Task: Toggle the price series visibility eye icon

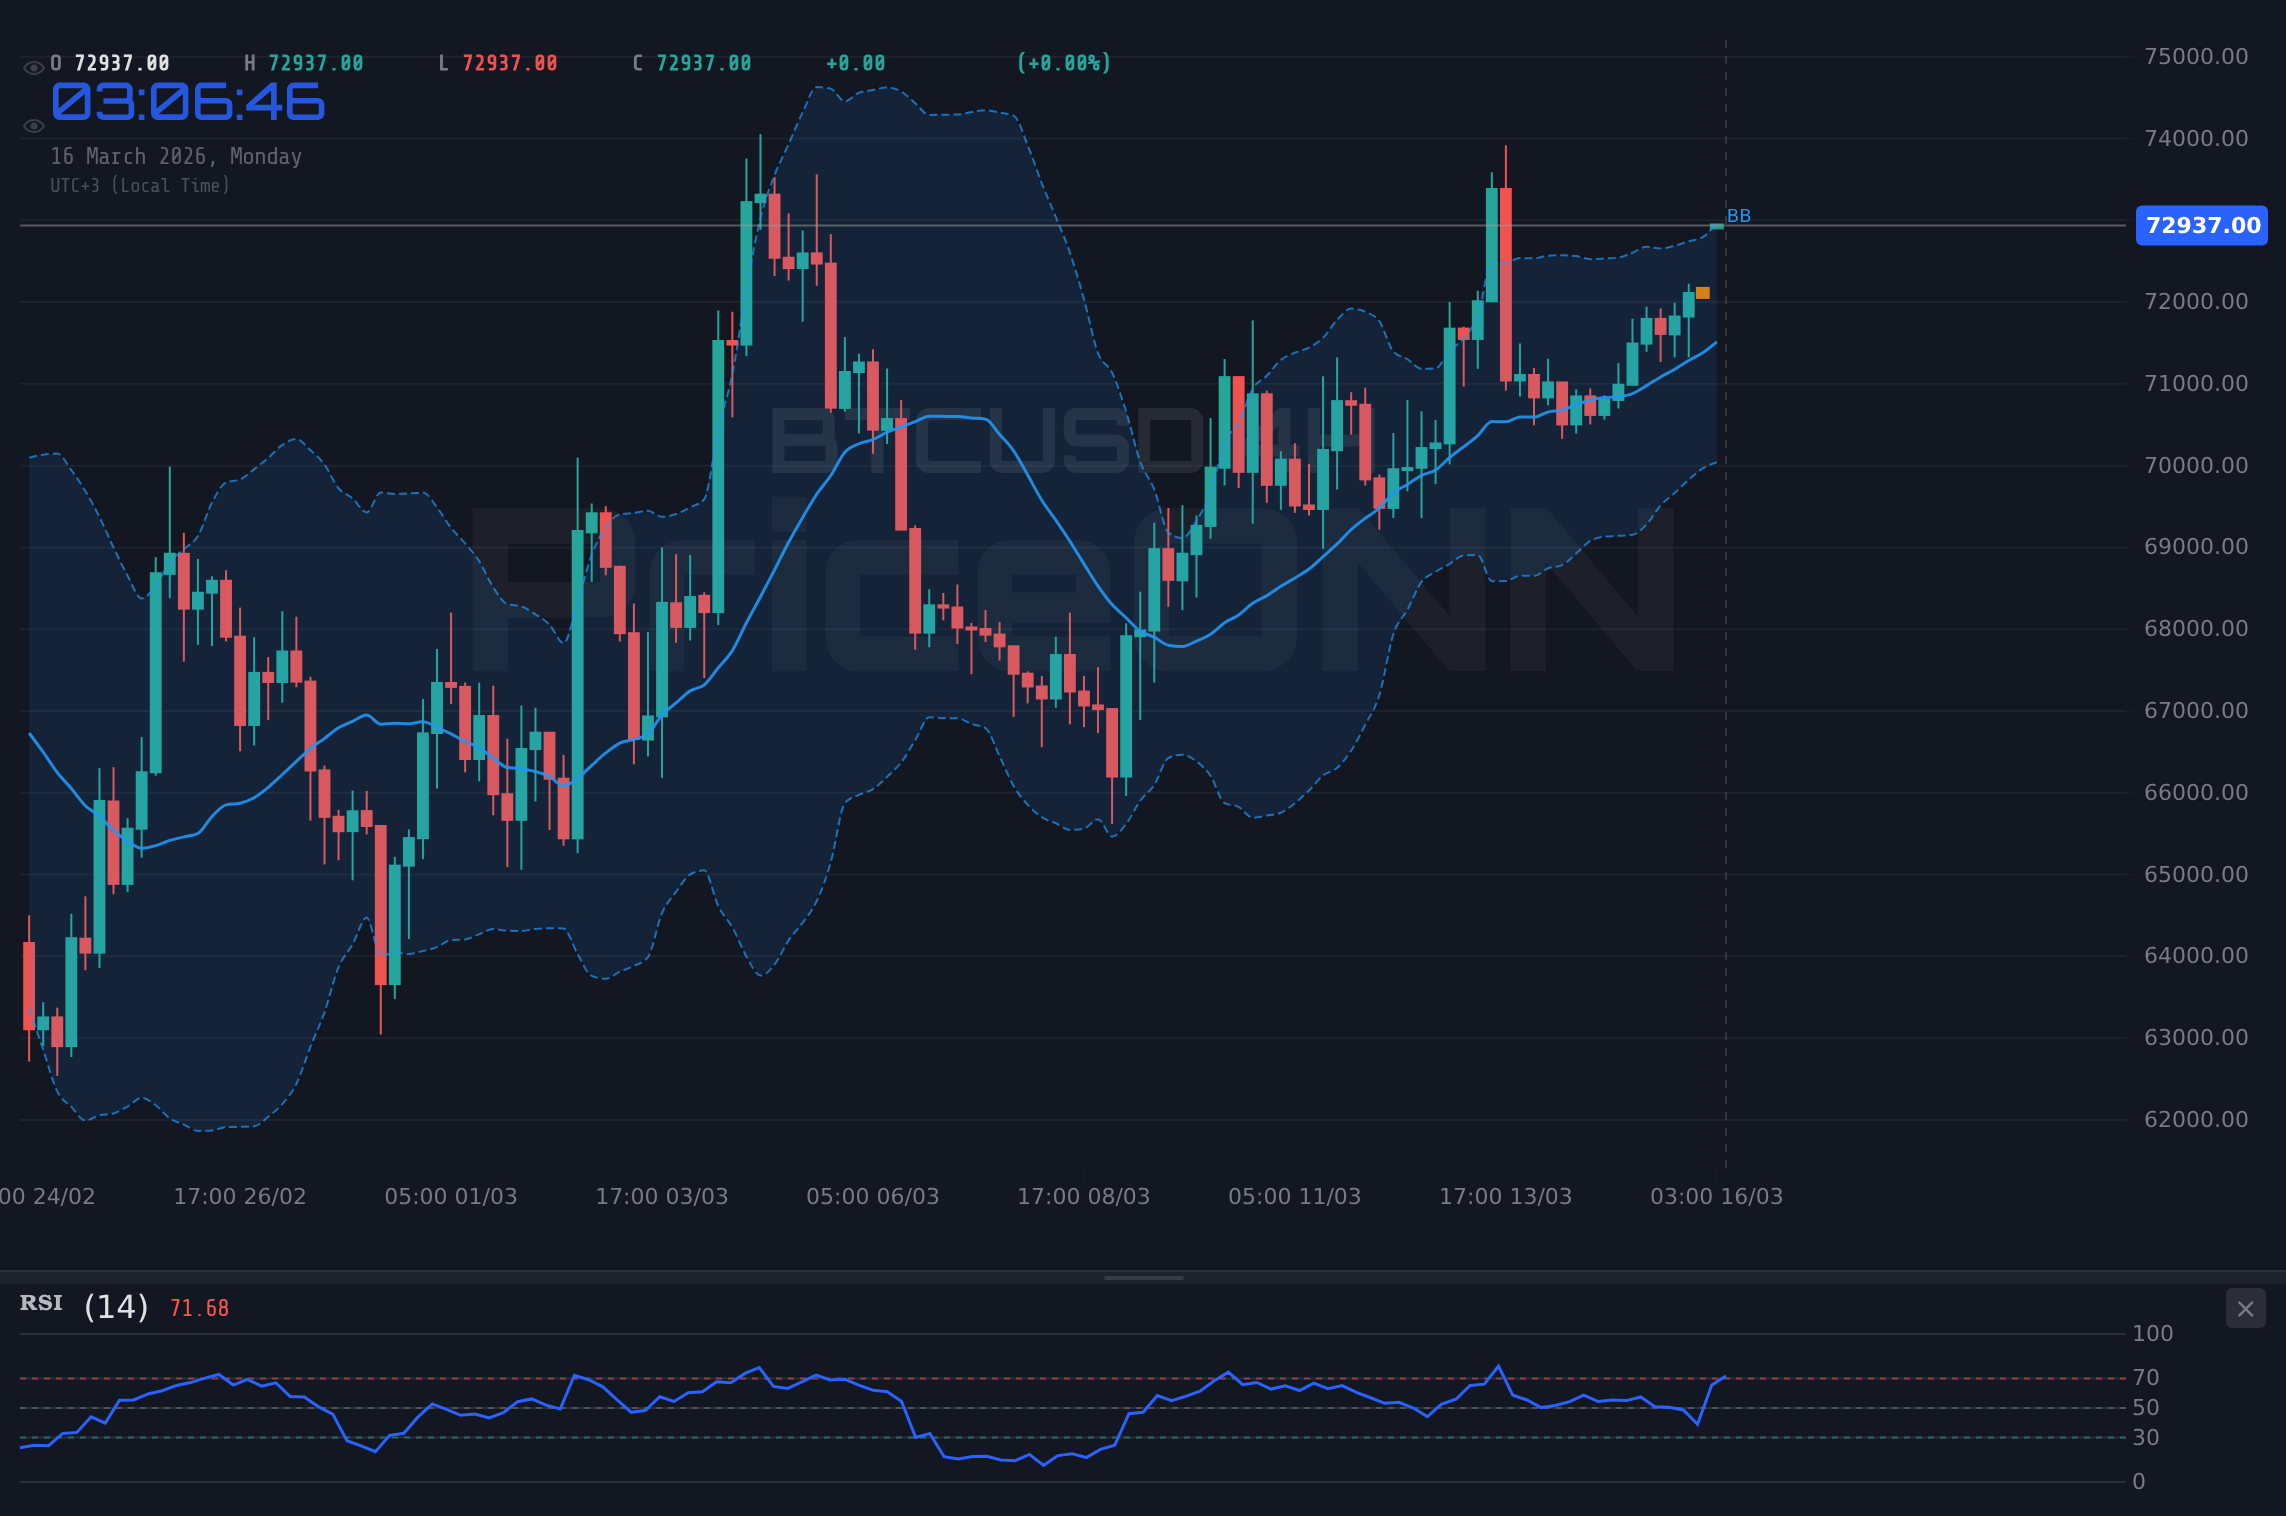Action: tap(34, 66)
